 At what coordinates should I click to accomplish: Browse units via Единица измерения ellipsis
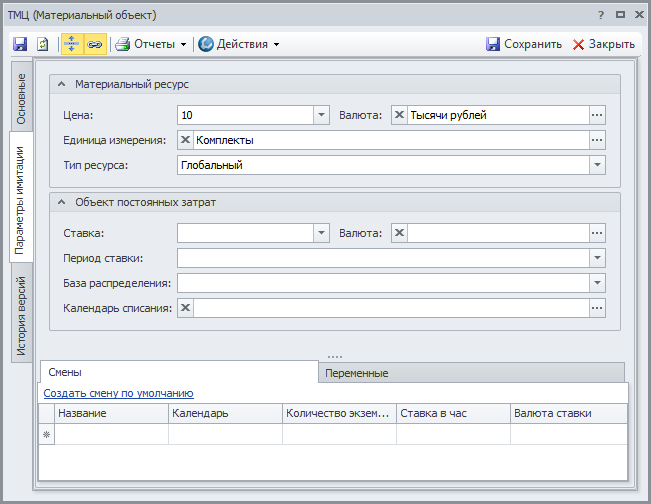597,141
